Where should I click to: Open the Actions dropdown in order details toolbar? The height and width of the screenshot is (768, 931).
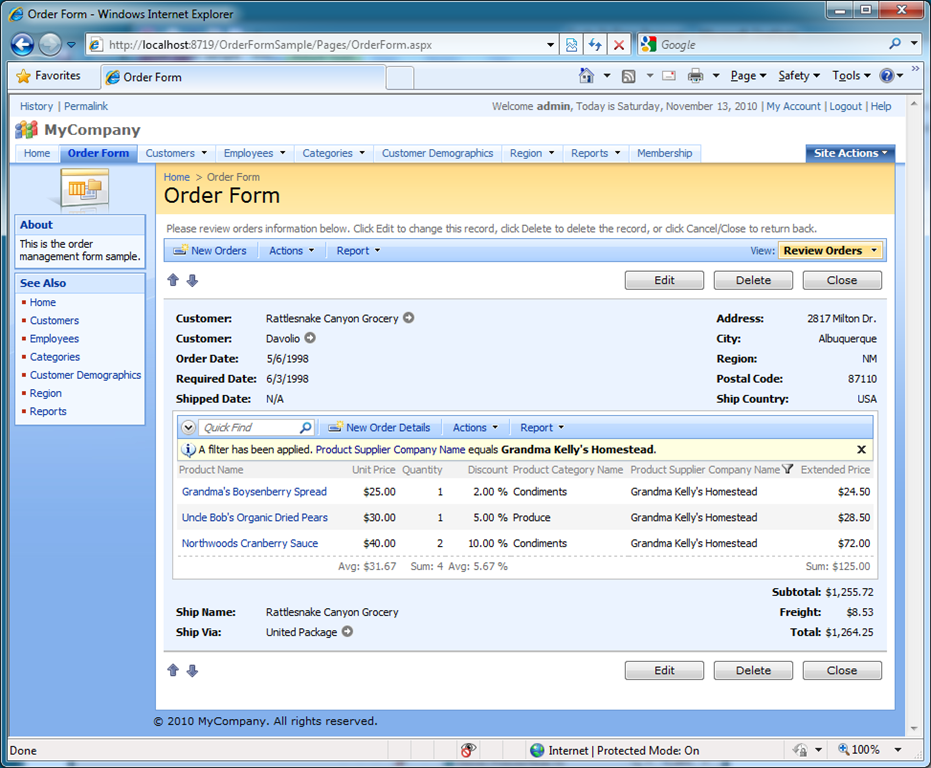(x=475, y=428)
